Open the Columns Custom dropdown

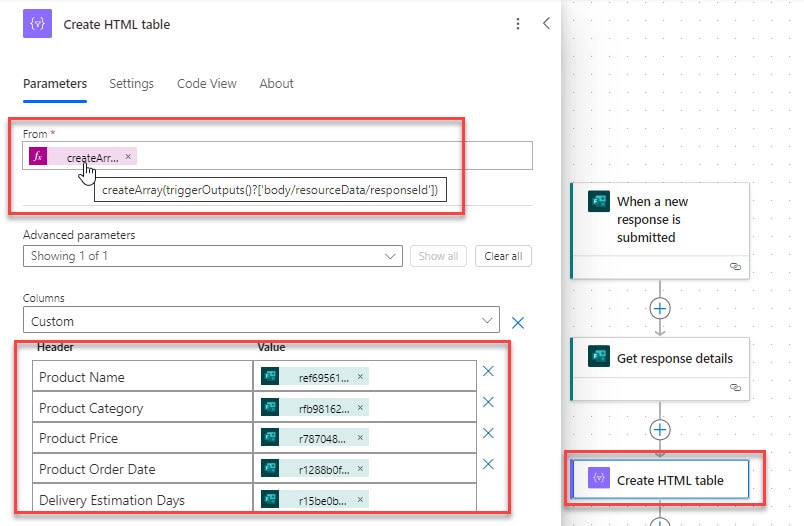261,321
